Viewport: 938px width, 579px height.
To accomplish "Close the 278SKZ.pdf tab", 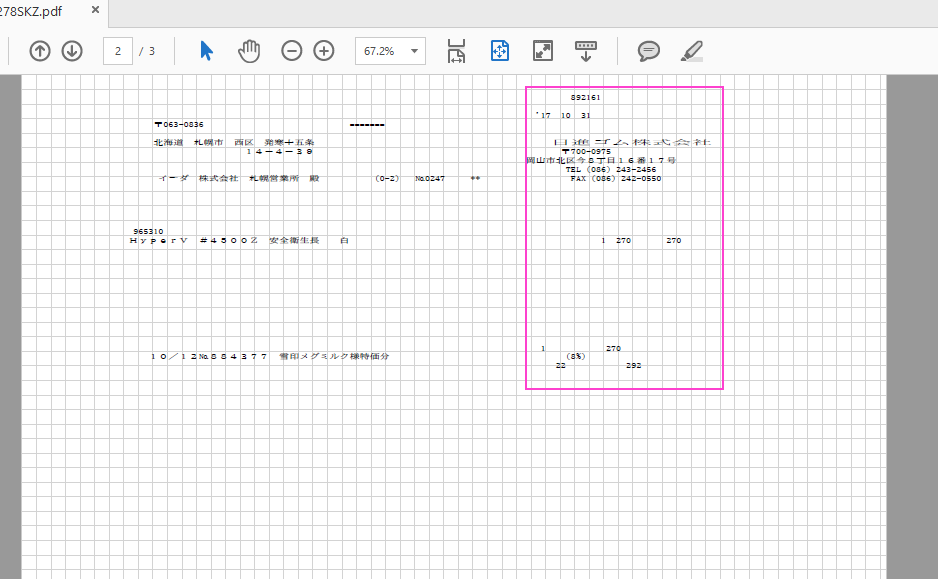I will click(x=95, y=10).
